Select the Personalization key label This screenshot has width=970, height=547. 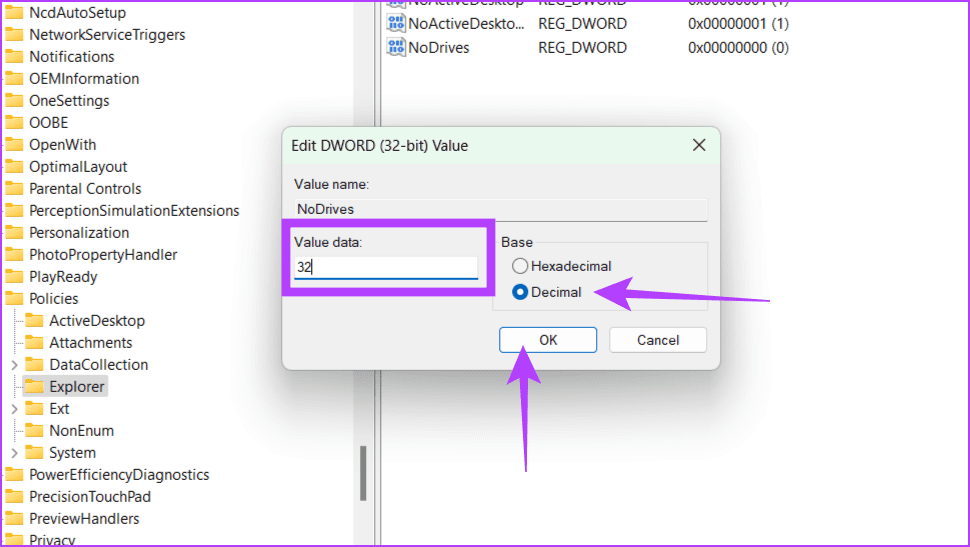[x=79, y=233]
